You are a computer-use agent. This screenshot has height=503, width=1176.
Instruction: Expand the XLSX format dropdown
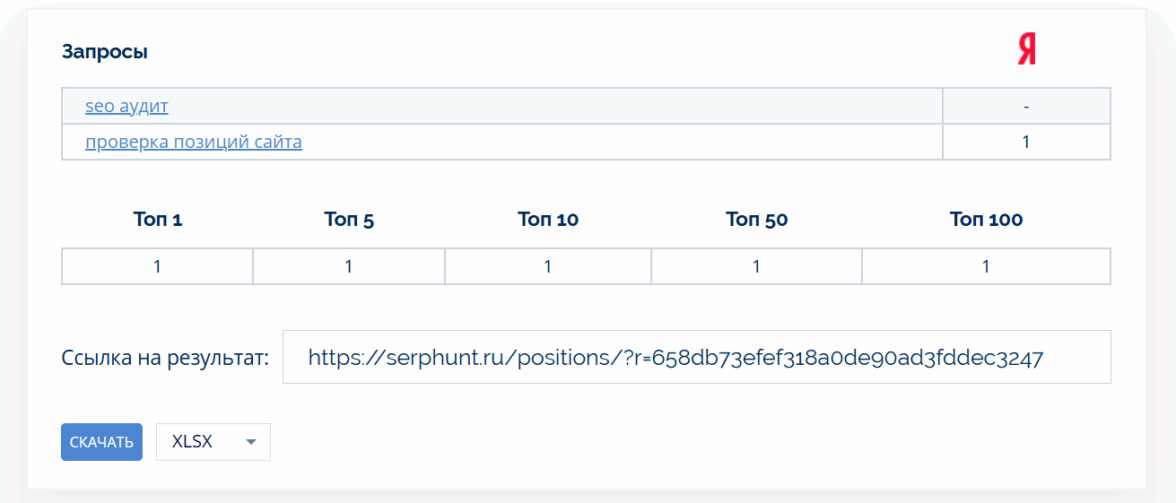pyautogui.click(x=213, y=442)
